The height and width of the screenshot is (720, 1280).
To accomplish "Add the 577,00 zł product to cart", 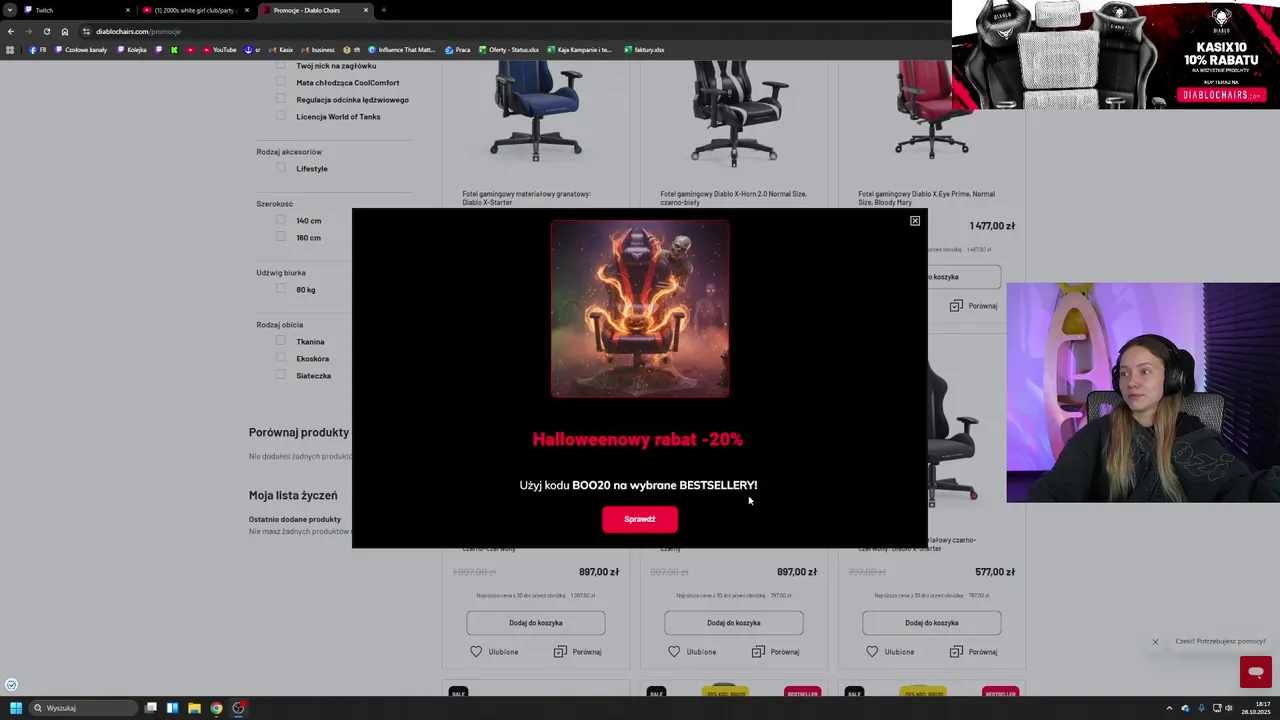I will (x=932, y=623).
